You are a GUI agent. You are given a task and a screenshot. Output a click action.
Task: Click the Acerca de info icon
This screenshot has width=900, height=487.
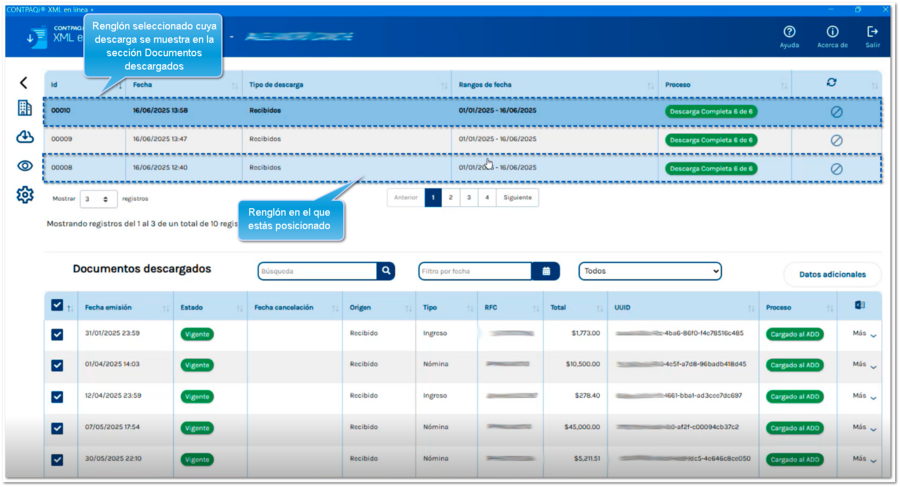pyautogui.click(x=832, y=33)
